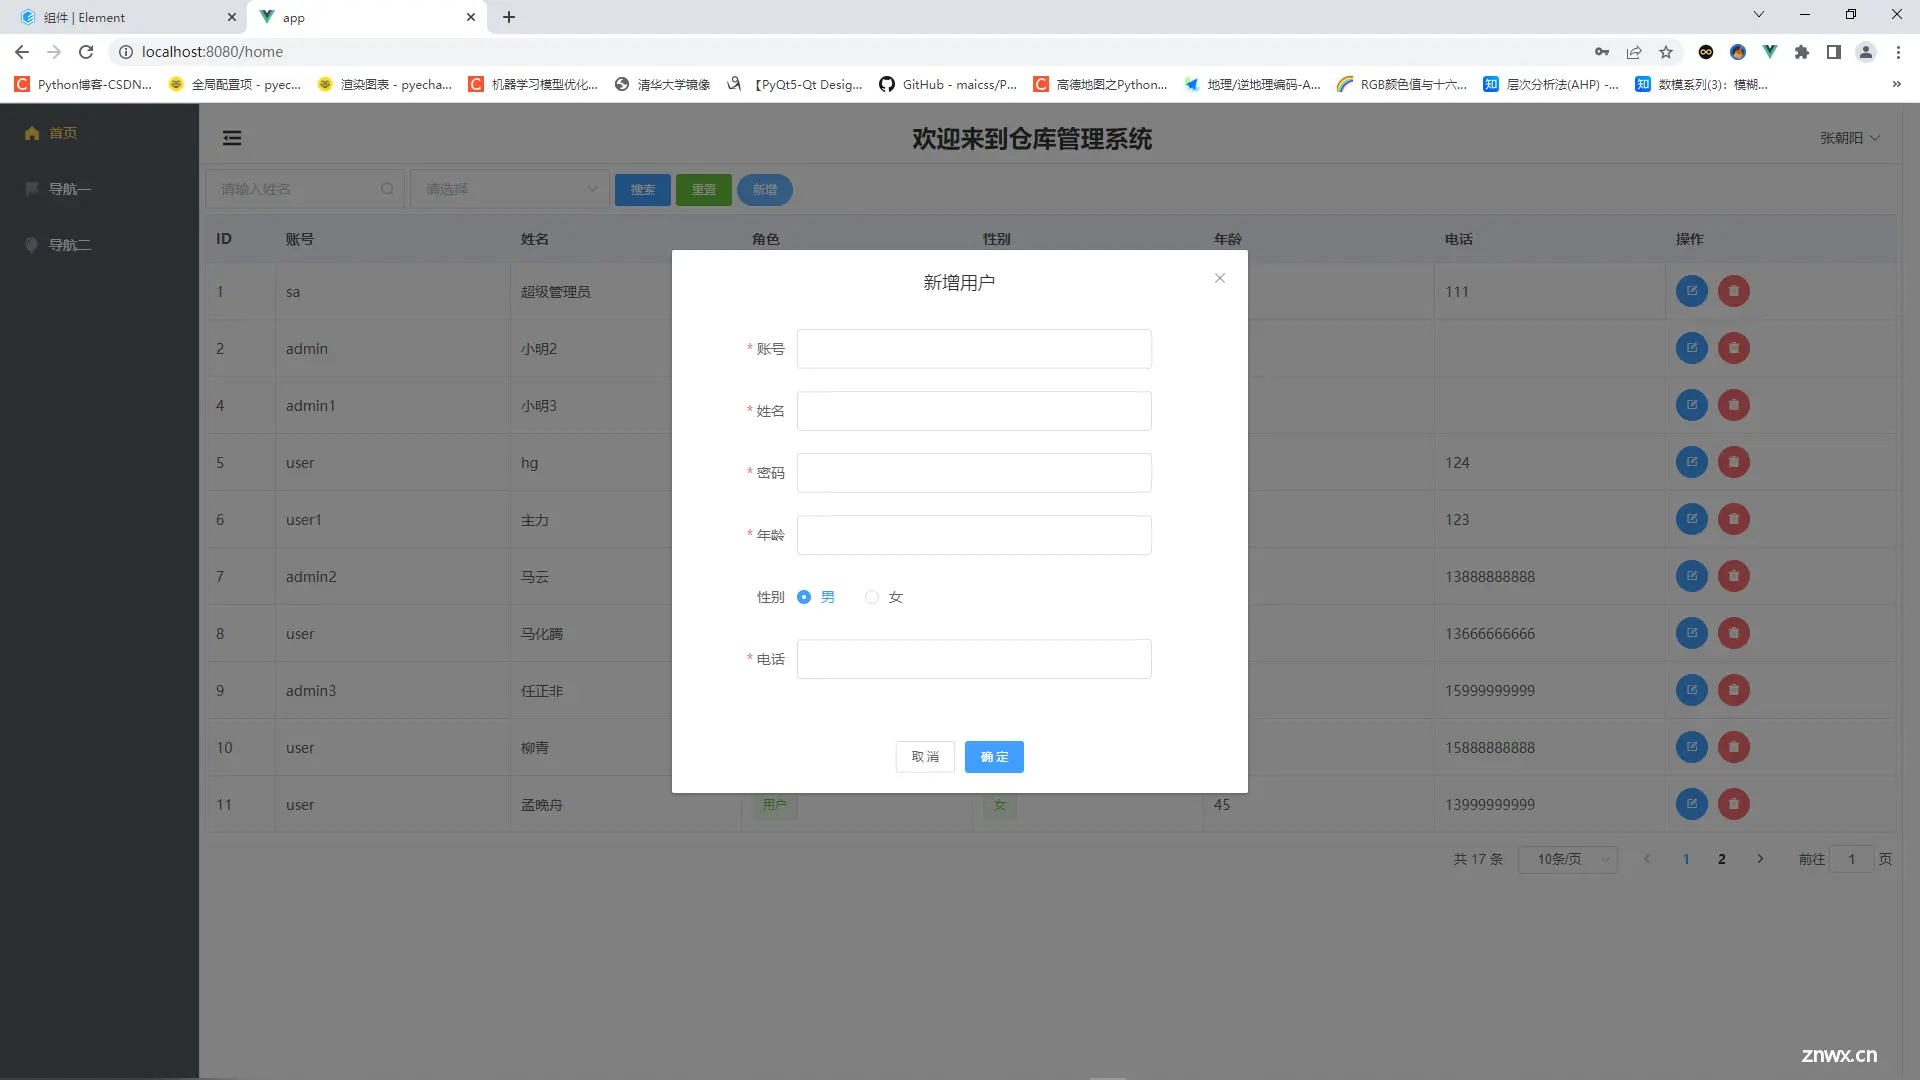The height and width of the screenshot is (1080, 1920).
Task: Click the 新增 button
Action: [x=765, y=189]
